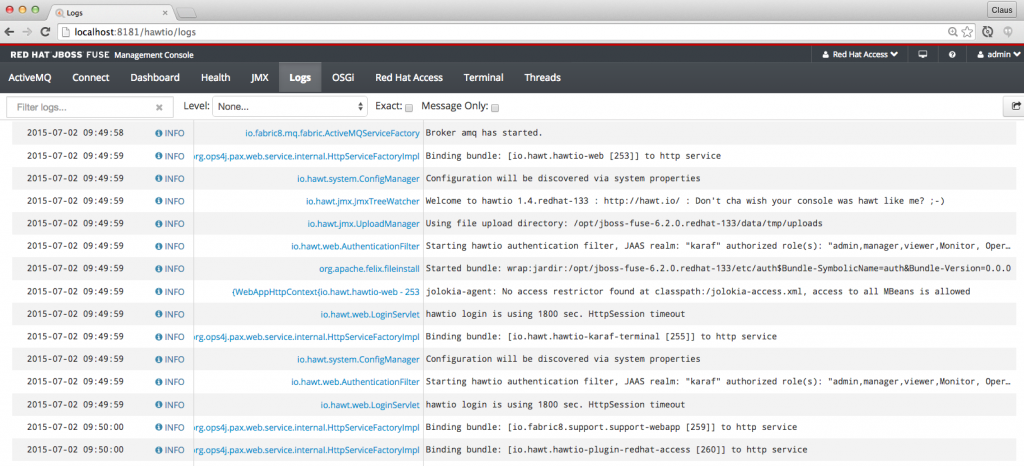Toggle the Message Only checkbox
Viewport: 1024px width, 466px height.
pyautogui.click(x=495, y=108)
